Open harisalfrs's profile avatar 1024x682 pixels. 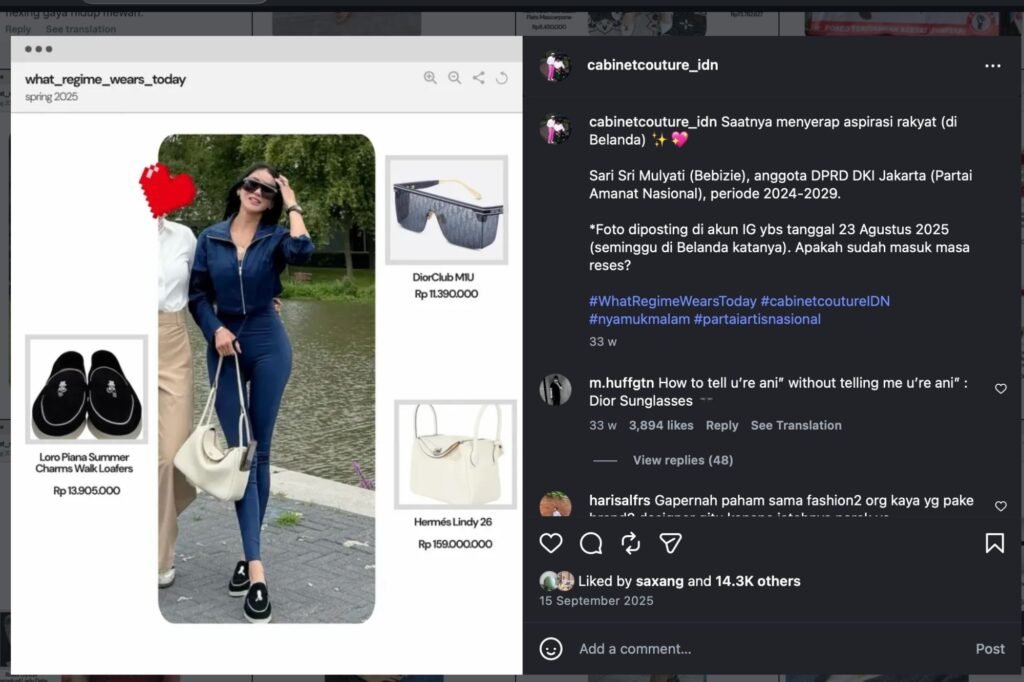click(x=555, y=504)
